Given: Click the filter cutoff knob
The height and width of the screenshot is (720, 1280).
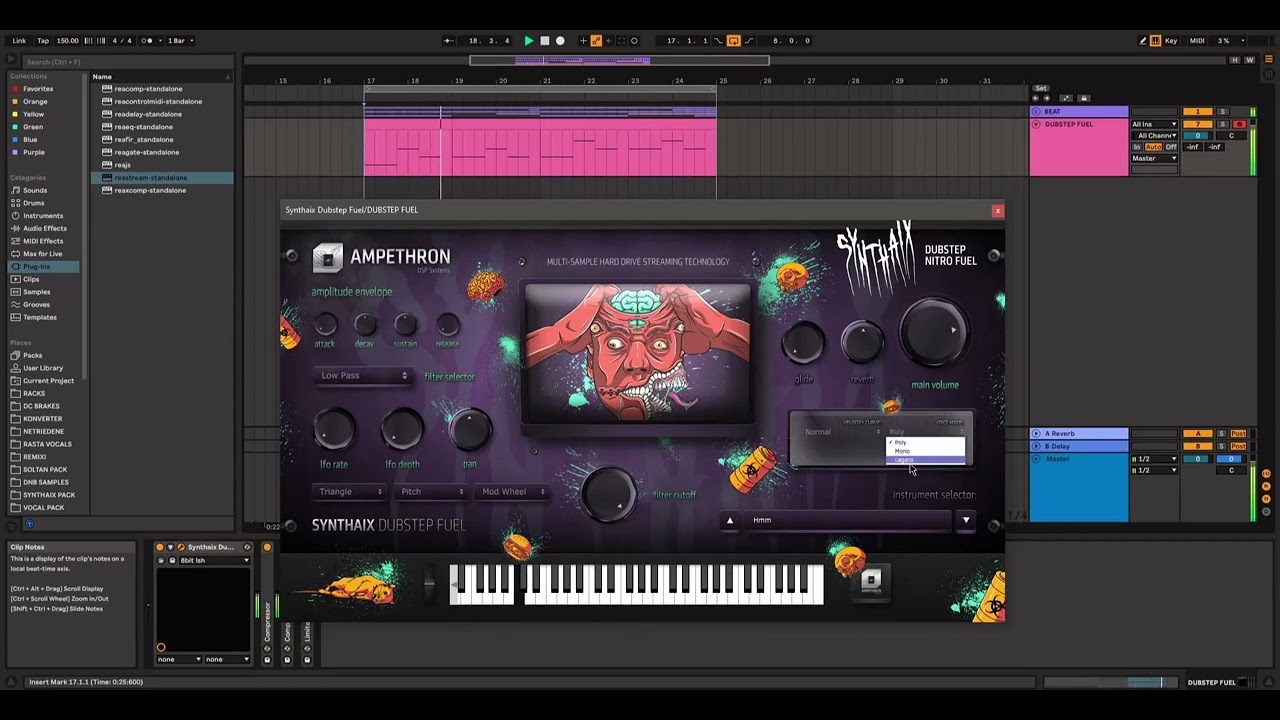Looking at the screenshot, I should (609, 494).
